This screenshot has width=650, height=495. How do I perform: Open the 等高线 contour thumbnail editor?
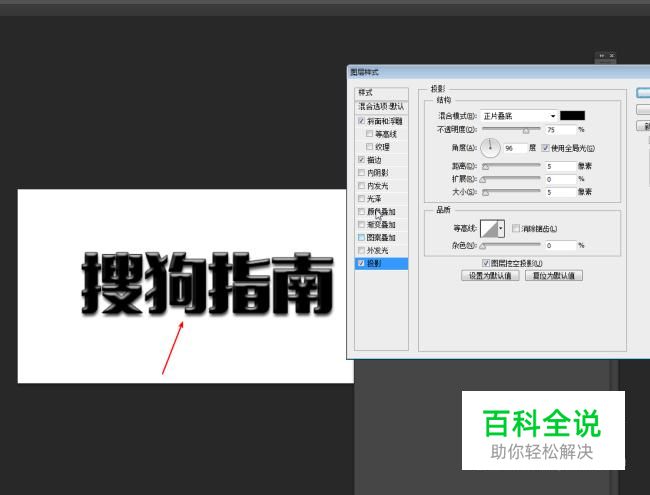pyautogui.click(x=489, y=228)
